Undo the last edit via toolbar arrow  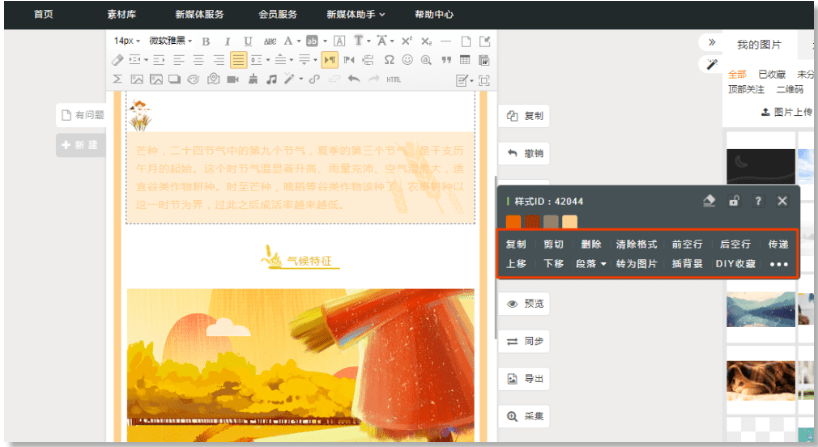click(354, 79)
